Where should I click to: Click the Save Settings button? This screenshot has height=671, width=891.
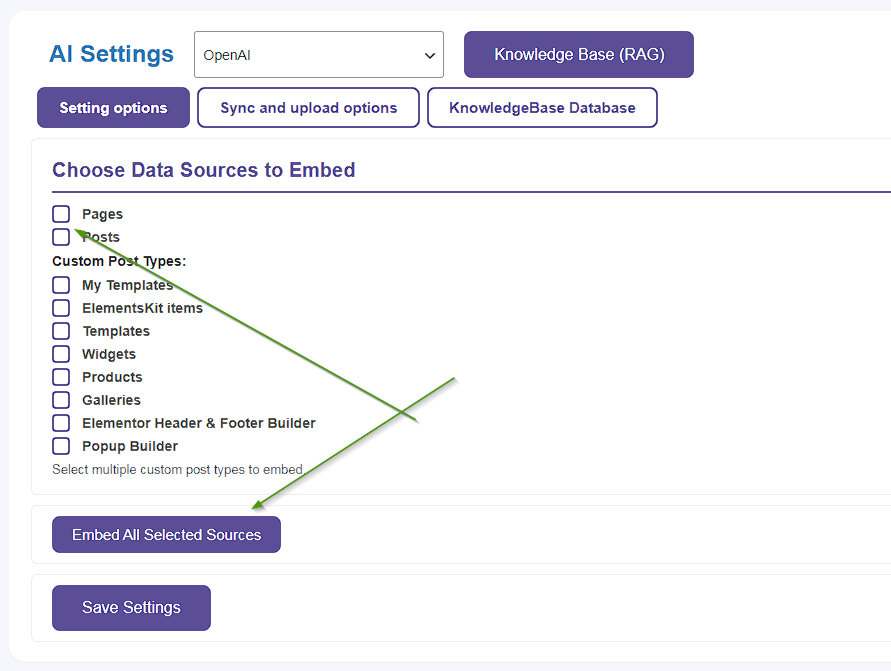pos(131,608)
